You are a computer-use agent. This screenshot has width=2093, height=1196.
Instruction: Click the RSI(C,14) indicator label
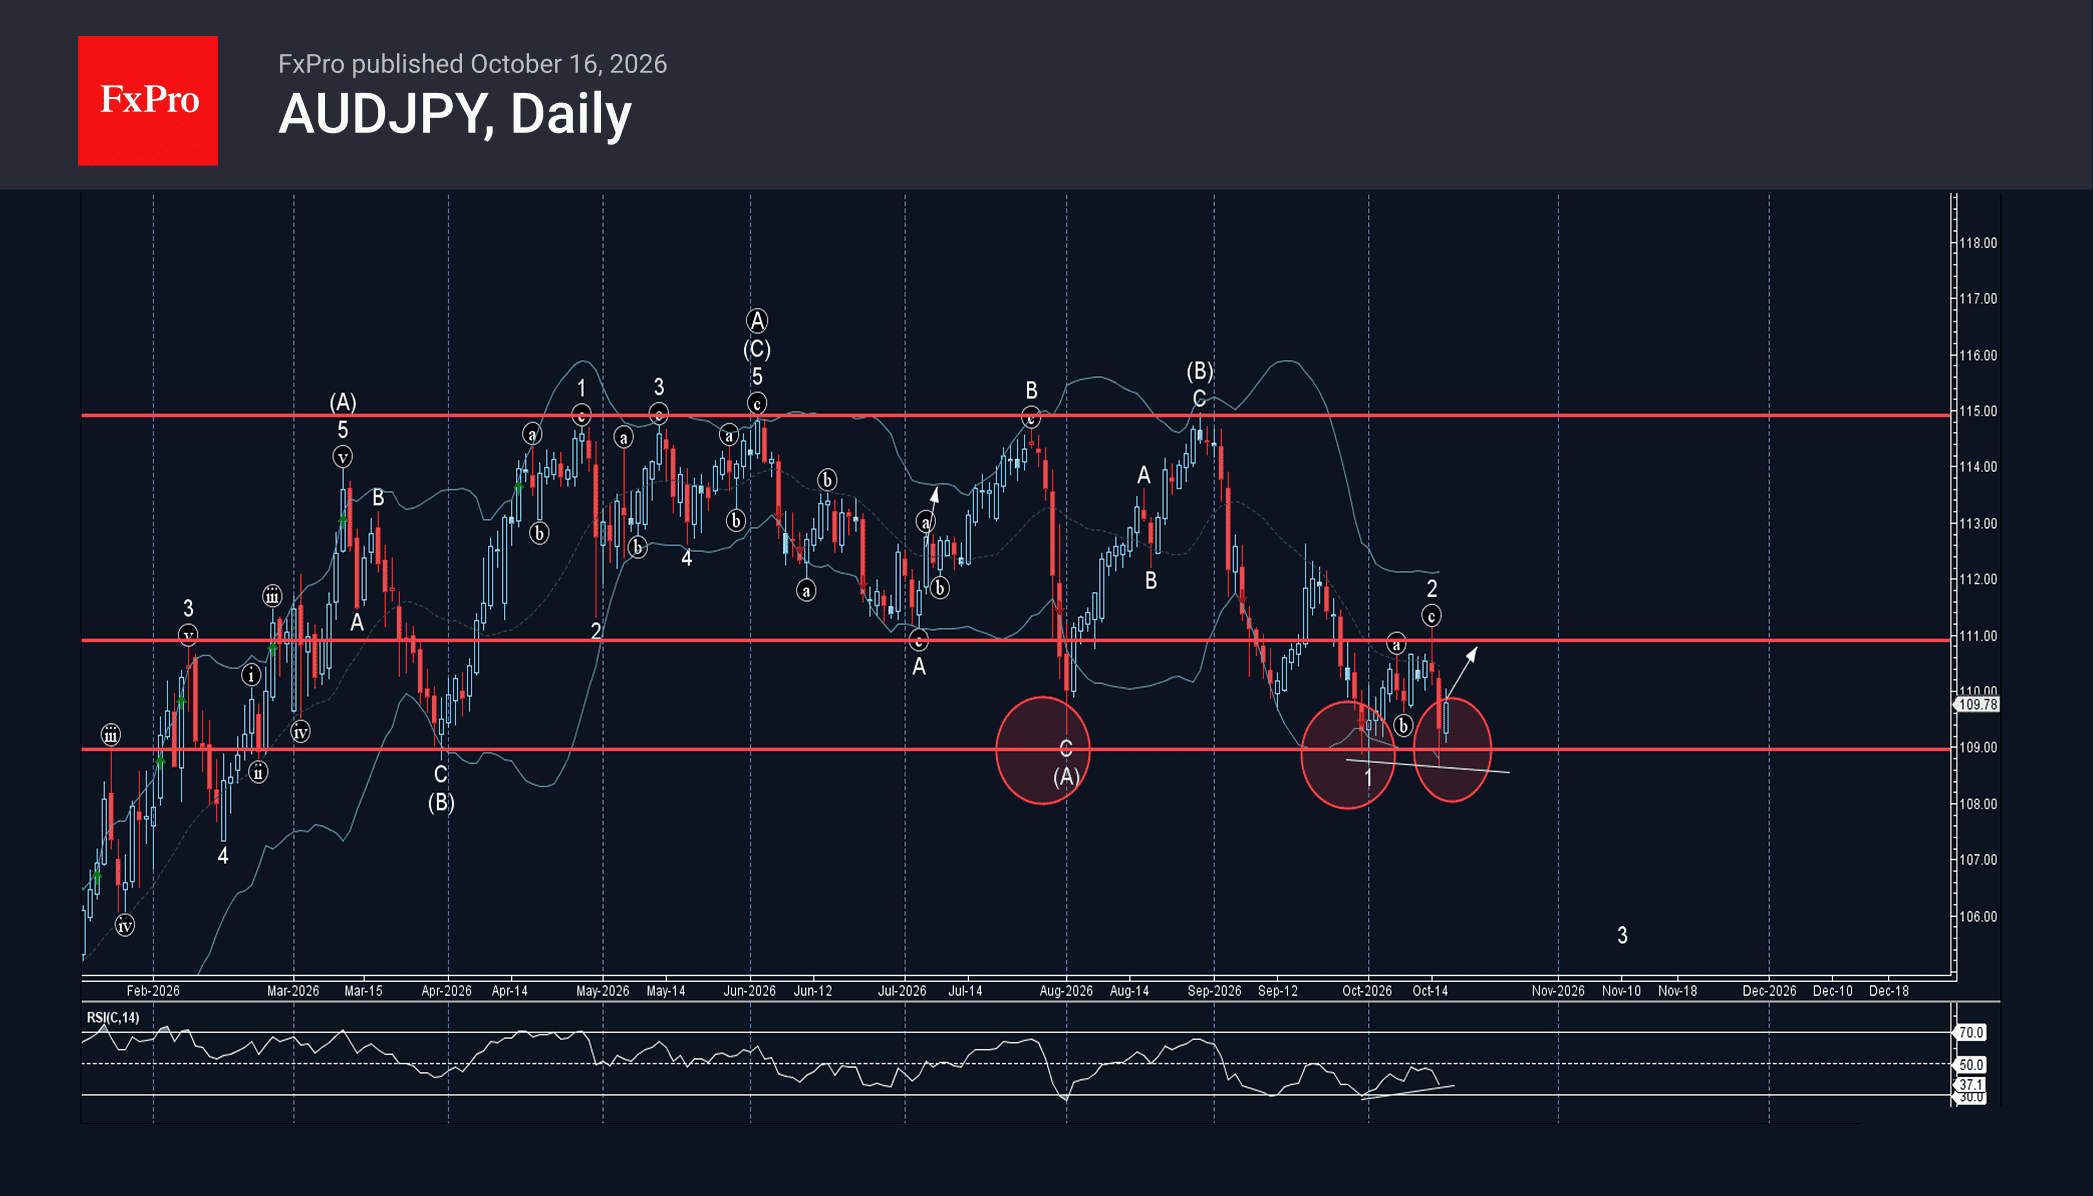coord(113,1018)
